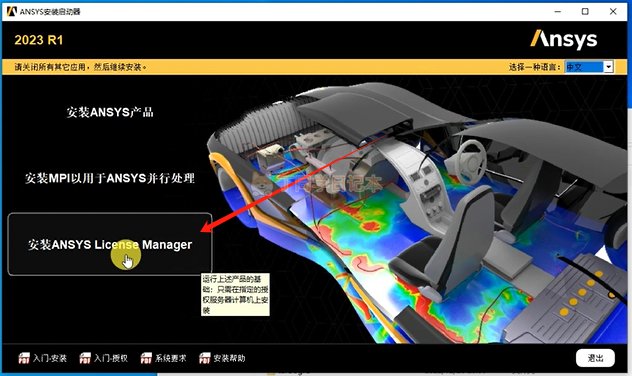Select the 中文 language combo box
Viewport: 632px width, 376px height.
coord(589,66)
